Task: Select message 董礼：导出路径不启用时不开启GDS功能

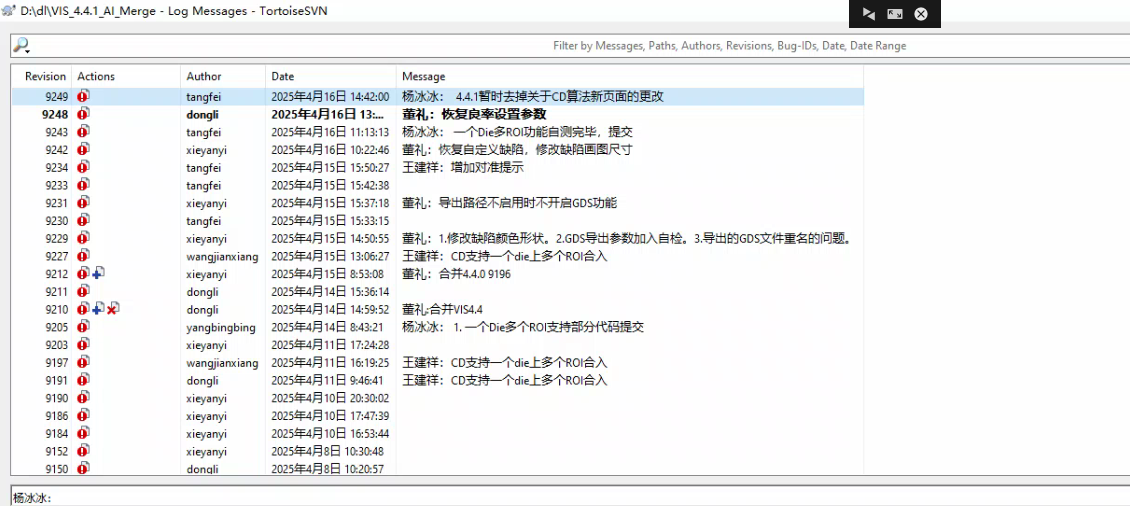Action: [509, 203]
